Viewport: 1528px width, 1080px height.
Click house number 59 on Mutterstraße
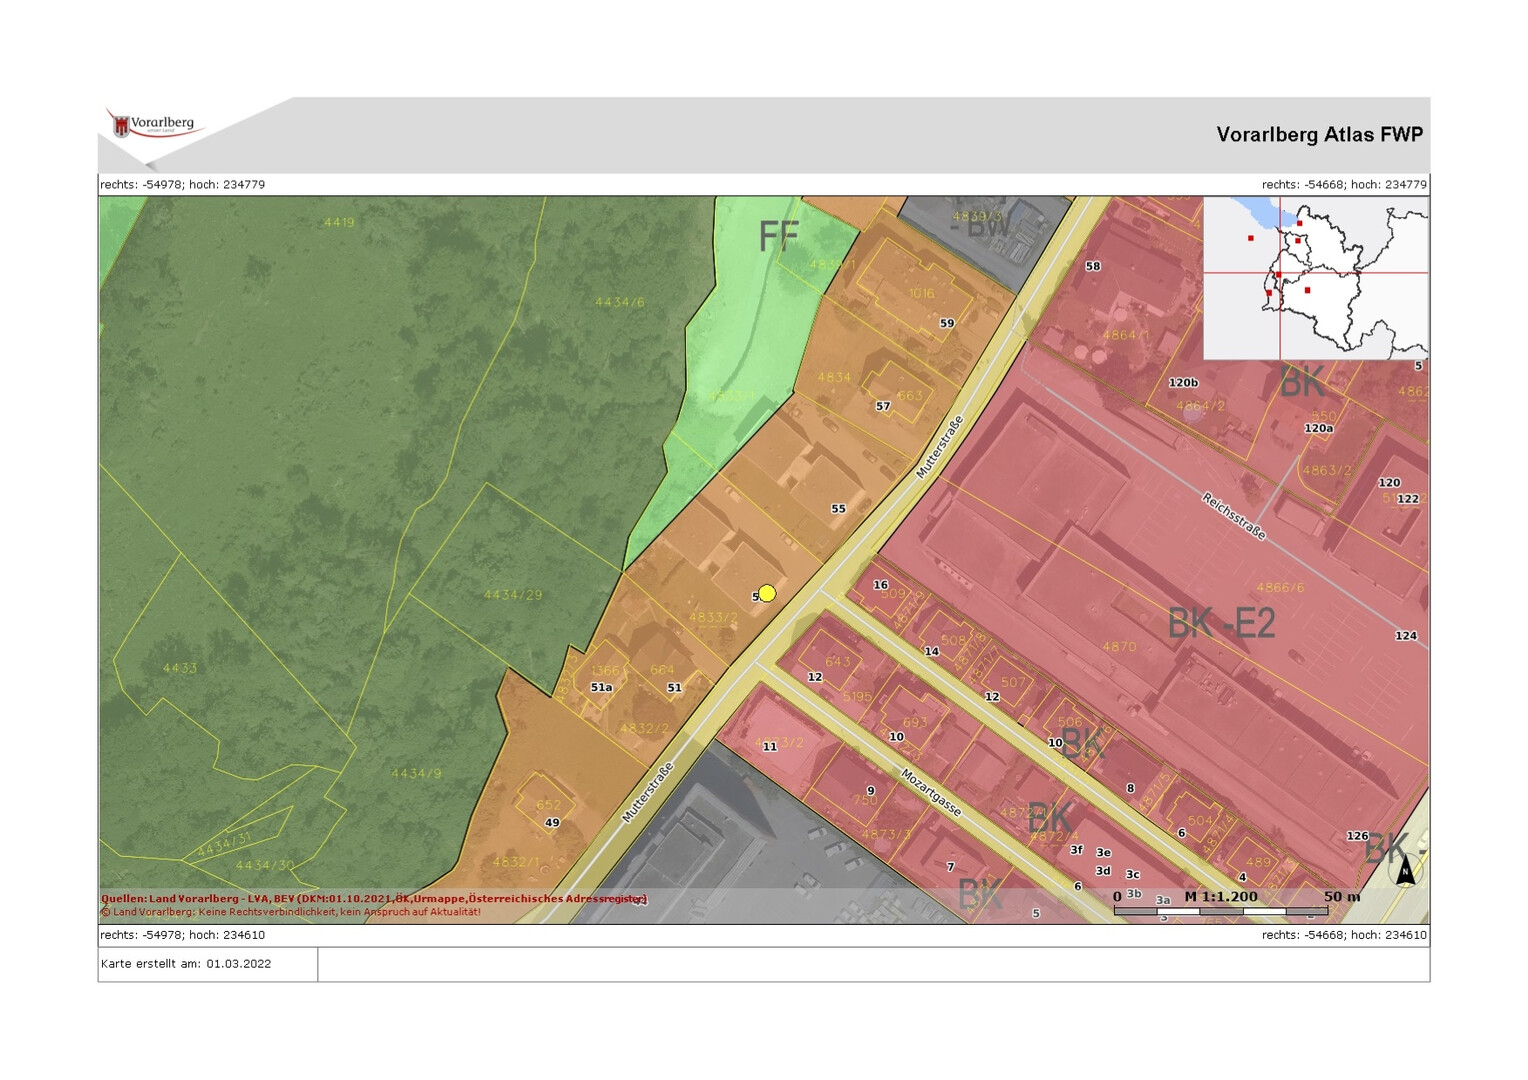coord(946,323)
